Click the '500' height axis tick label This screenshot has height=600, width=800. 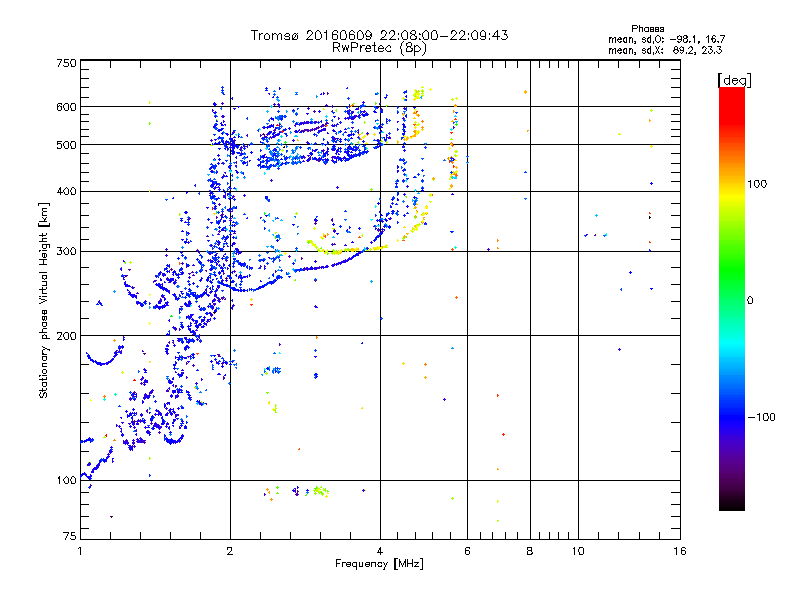coord(66,145)
